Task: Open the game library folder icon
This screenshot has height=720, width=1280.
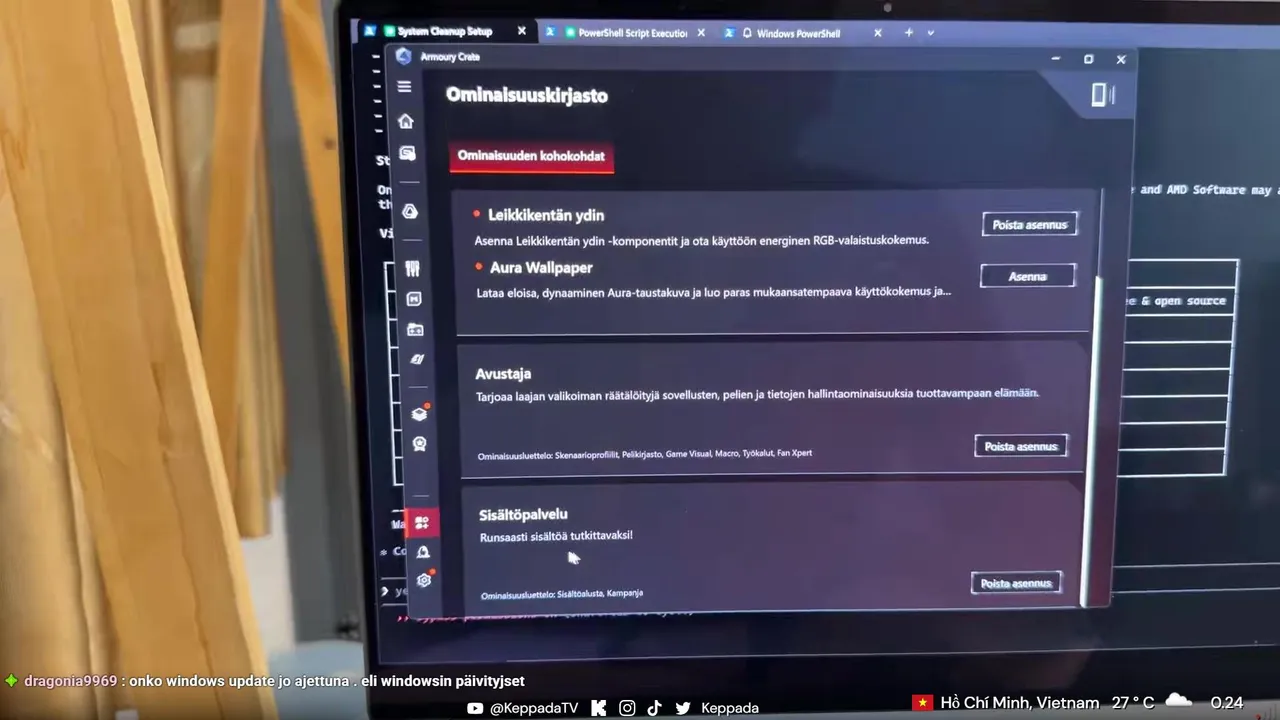Action: (415, 329)
